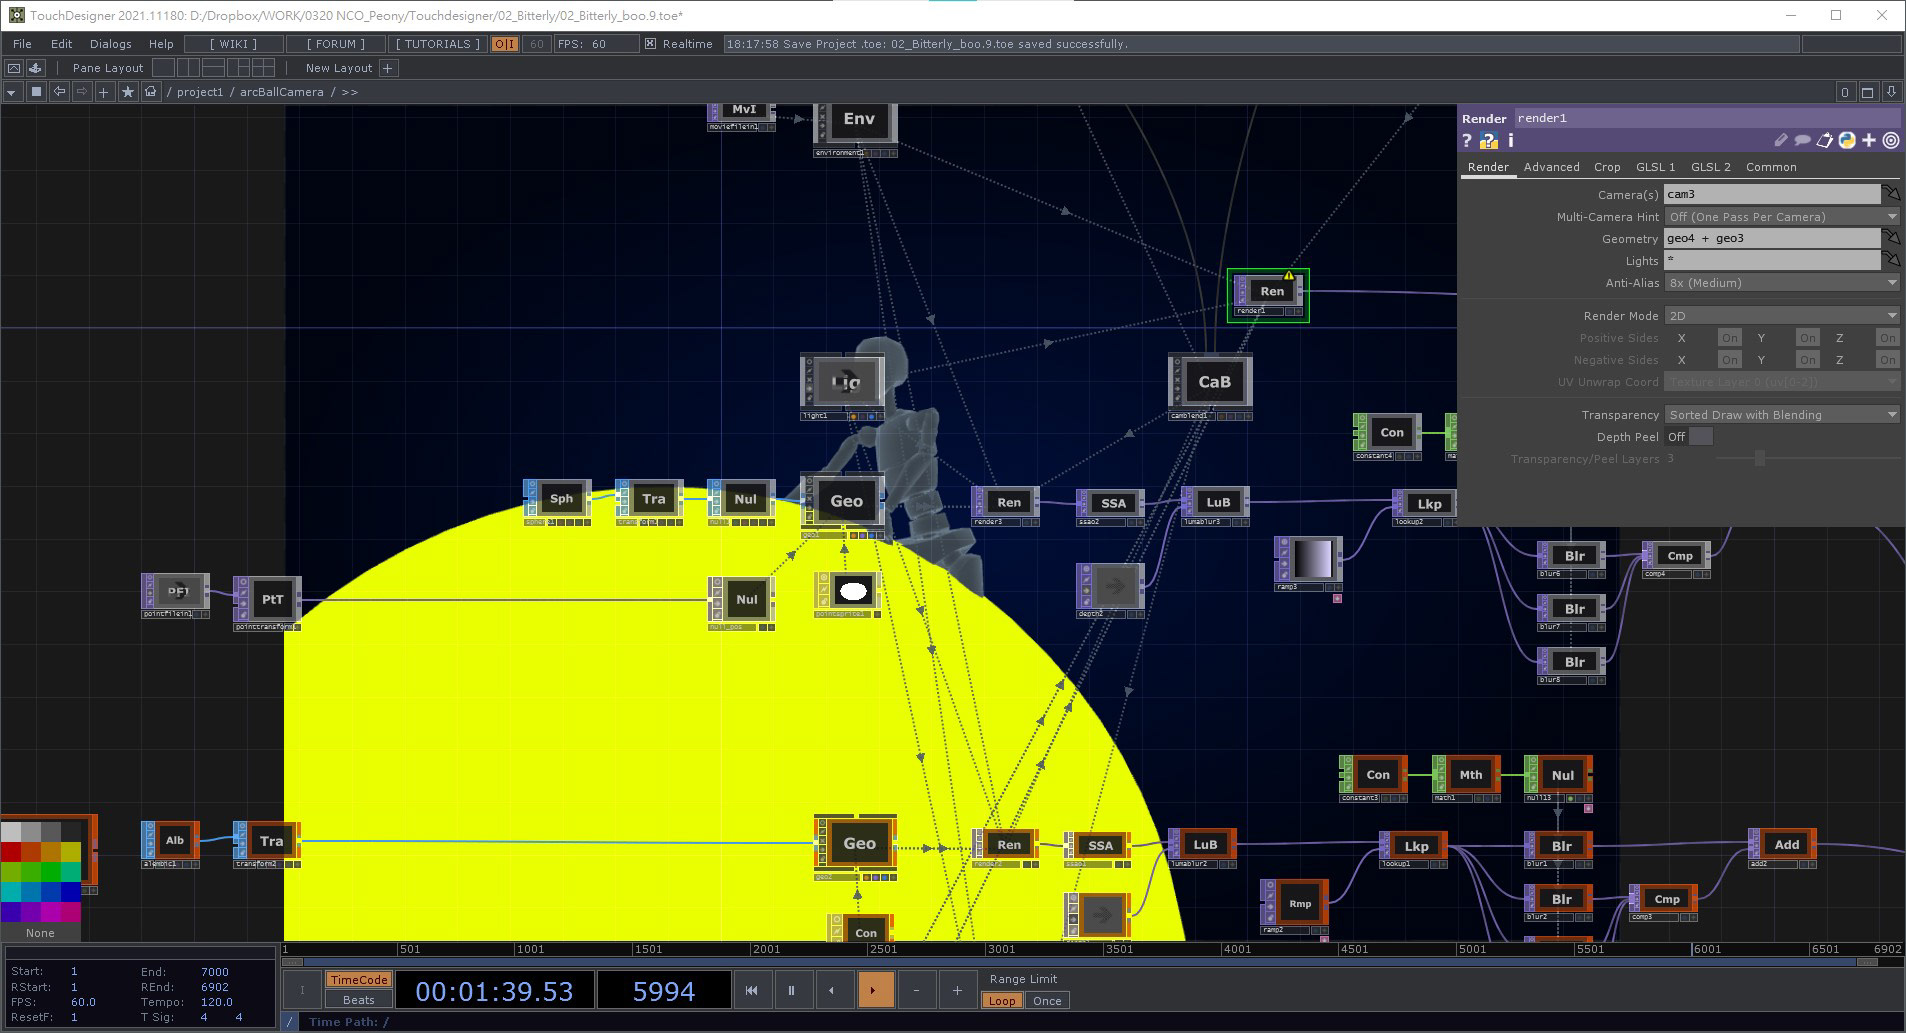Open Multi-Camera Hint dropdown
The height and width of the screenshot is (1033, 1906).
[x=1781, y=216]
